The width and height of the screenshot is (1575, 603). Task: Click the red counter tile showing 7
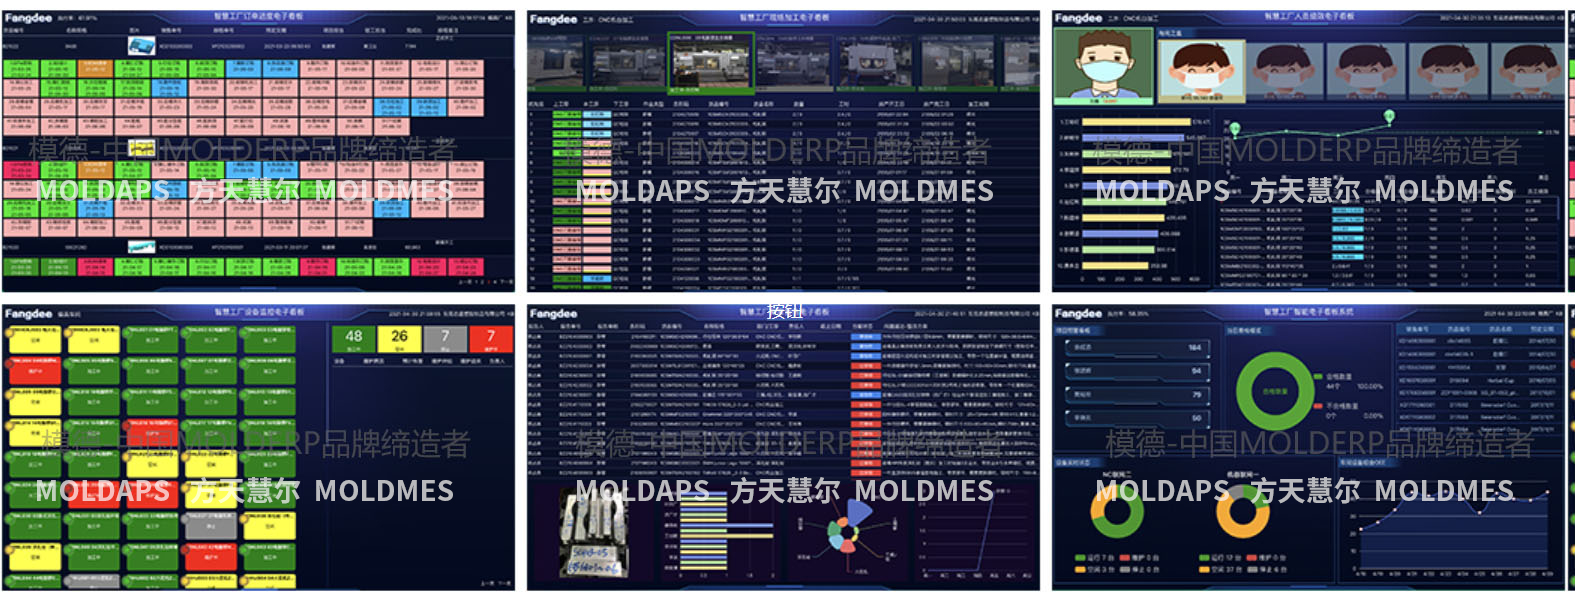point(490,337)
